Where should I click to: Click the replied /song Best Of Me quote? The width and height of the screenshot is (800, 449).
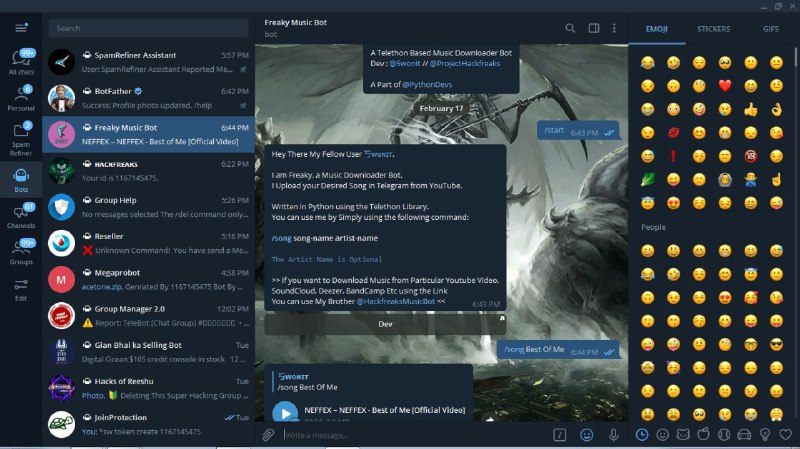click(x=370, y=382)
